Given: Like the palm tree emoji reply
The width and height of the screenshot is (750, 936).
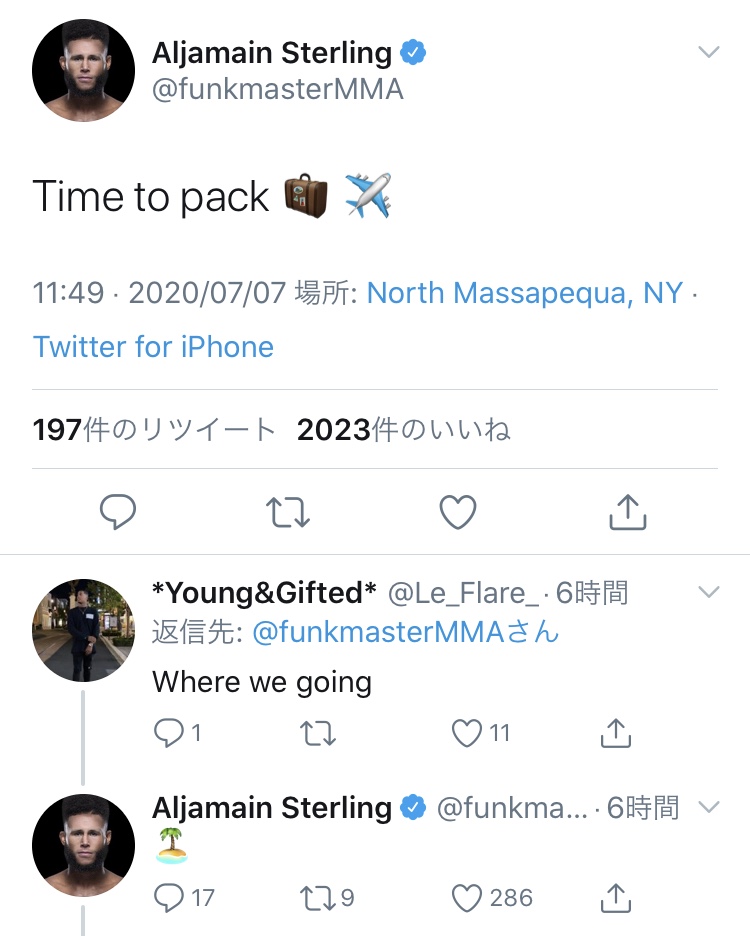Looking at the screenshot, I should 466,898.
